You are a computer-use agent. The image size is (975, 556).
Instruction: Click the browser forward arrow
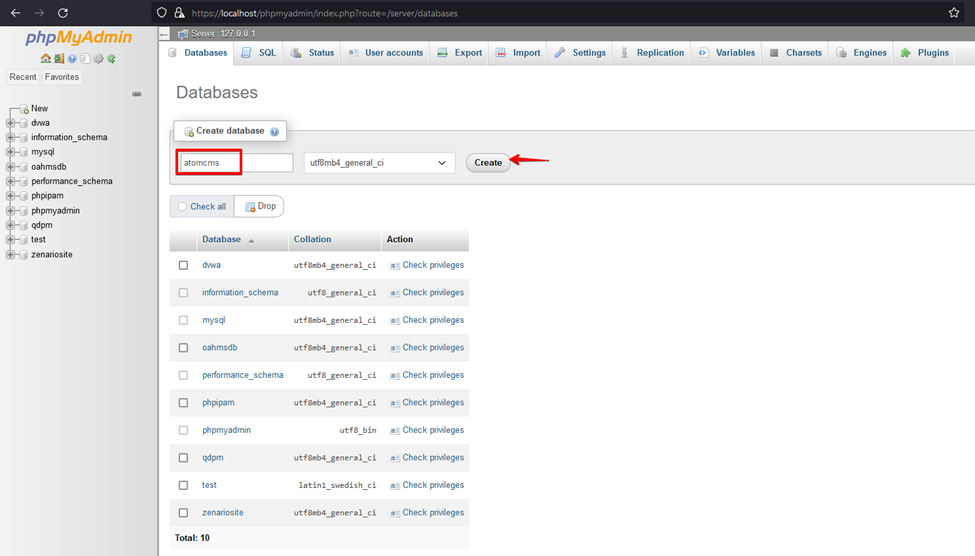[39, 12]
